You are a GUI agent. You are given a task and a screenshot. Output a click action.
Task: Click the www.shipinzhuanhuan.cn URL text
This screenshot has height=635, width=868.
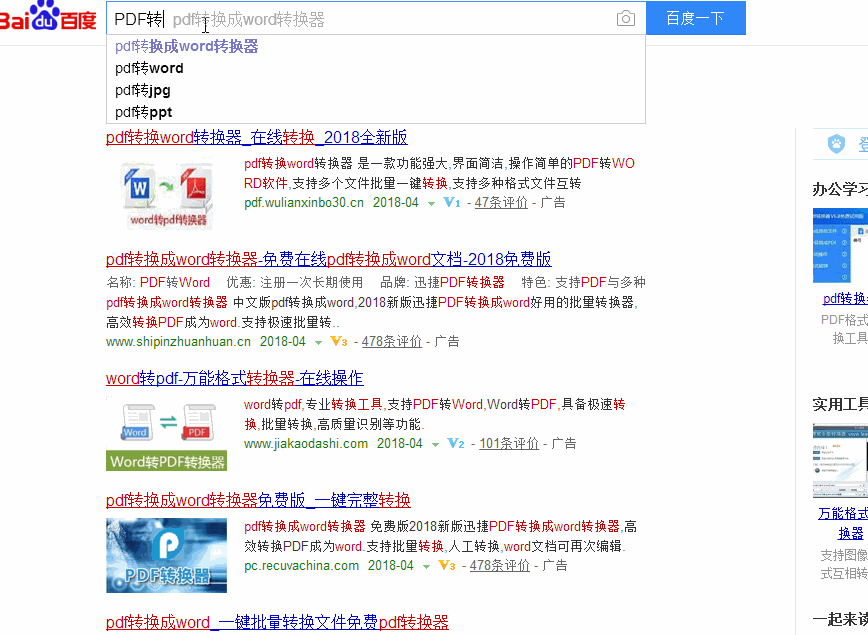pyautogui.click(x=178, y=342)
